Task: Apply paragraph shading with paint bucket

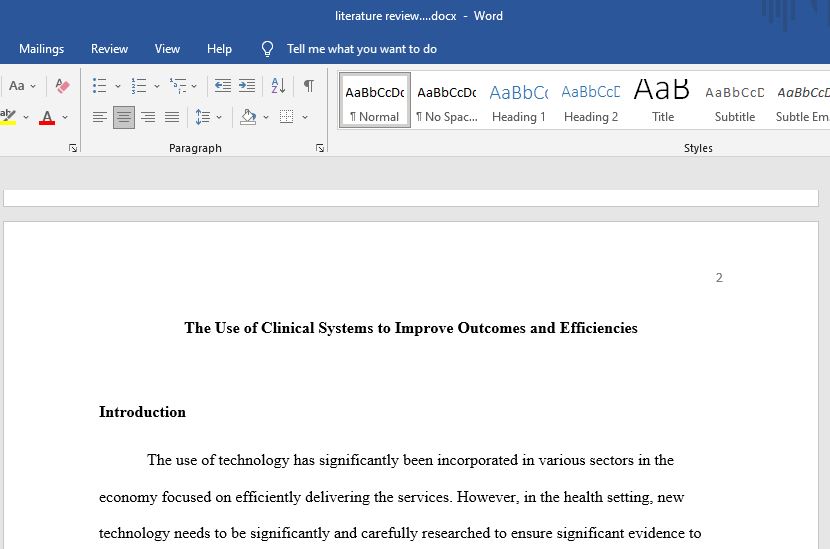Action: point(248,117)
